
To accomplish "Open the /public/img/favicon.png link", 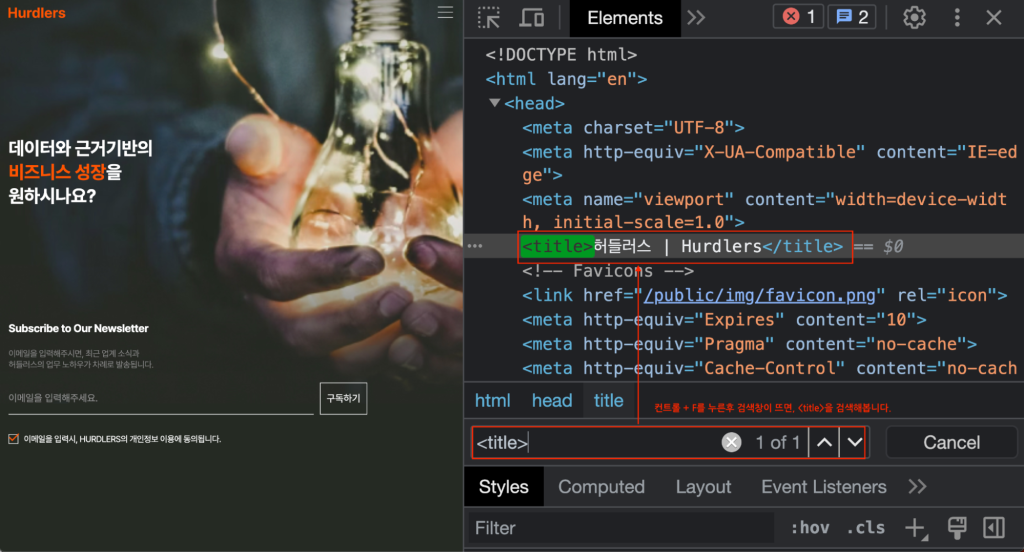I will (760, 295).
